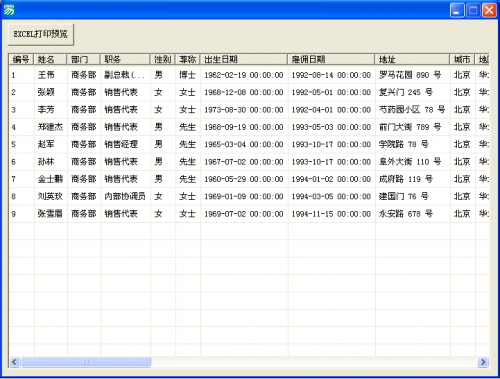Click the 商务部 cell in 王伟's row
The height and width of the screenshot is (379, 500).
pos(84,75)
